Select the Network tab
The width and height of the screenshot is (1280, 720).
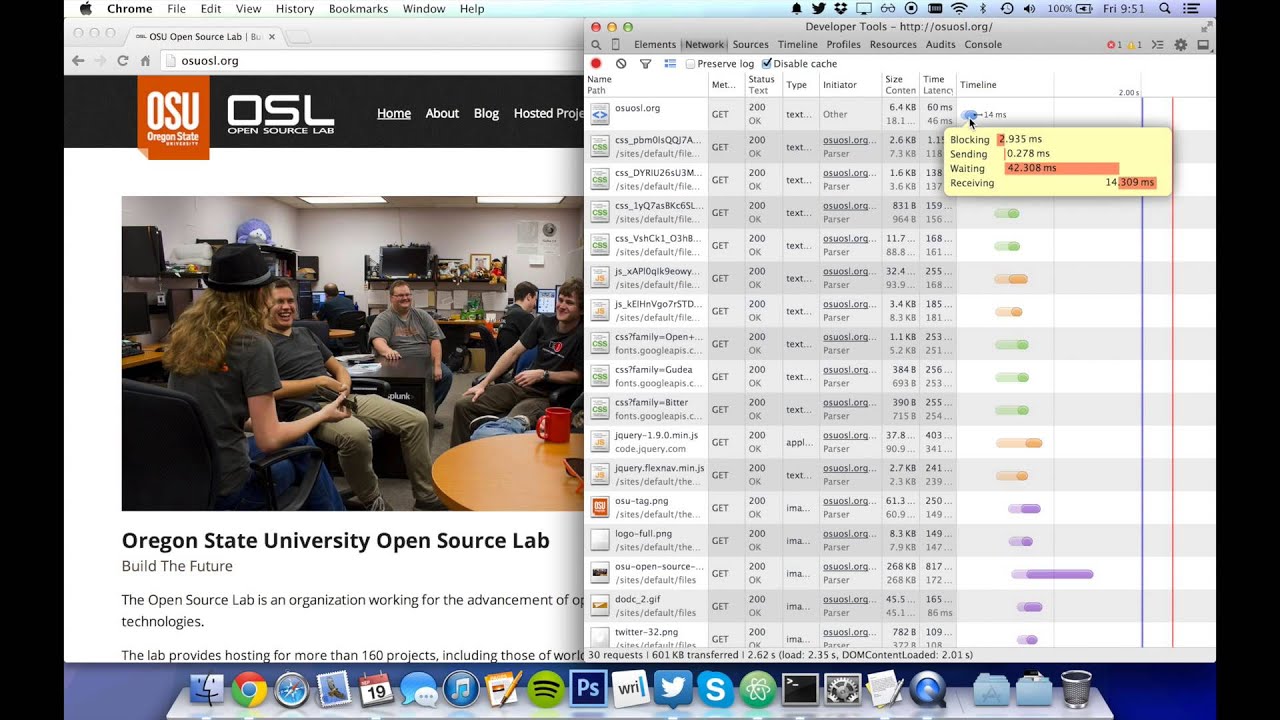point(704,45)
